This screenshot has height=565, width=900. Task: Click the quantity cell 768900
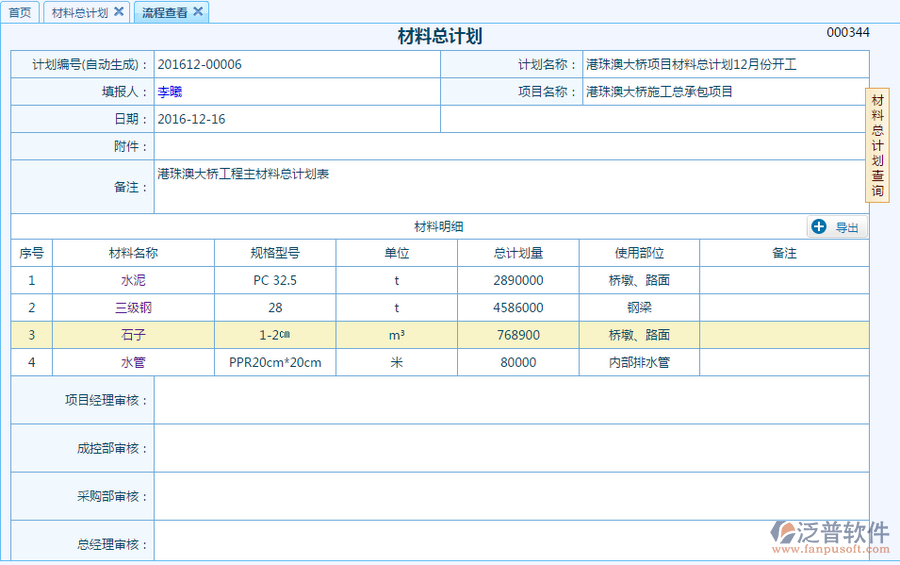tap(518, 335)
